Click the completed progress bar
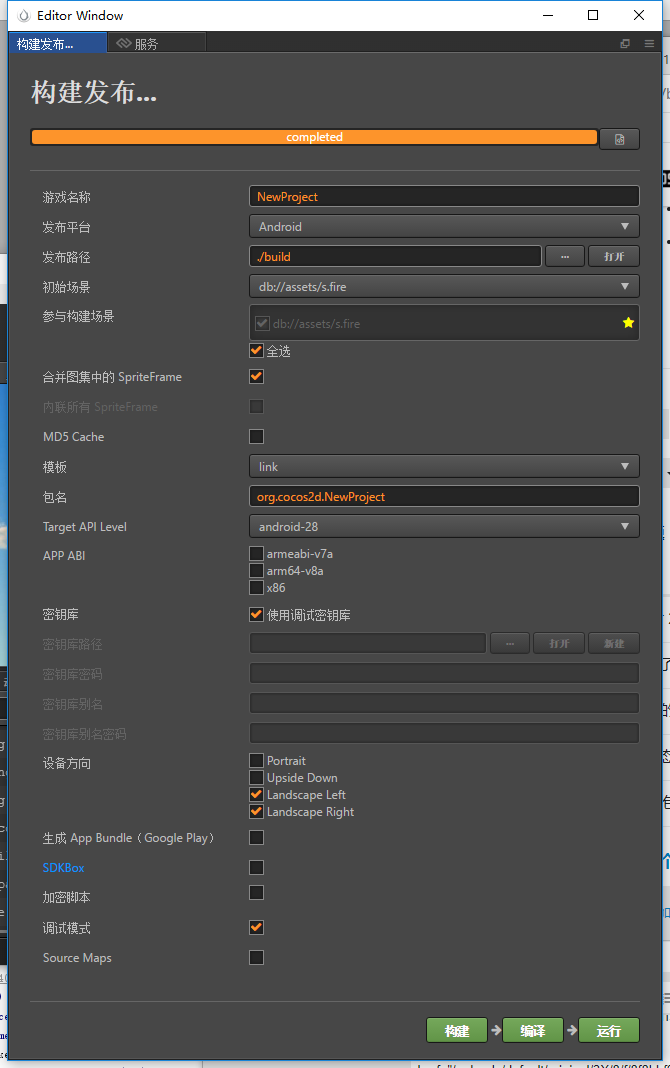670x1068 pixels. coord(314,137)
